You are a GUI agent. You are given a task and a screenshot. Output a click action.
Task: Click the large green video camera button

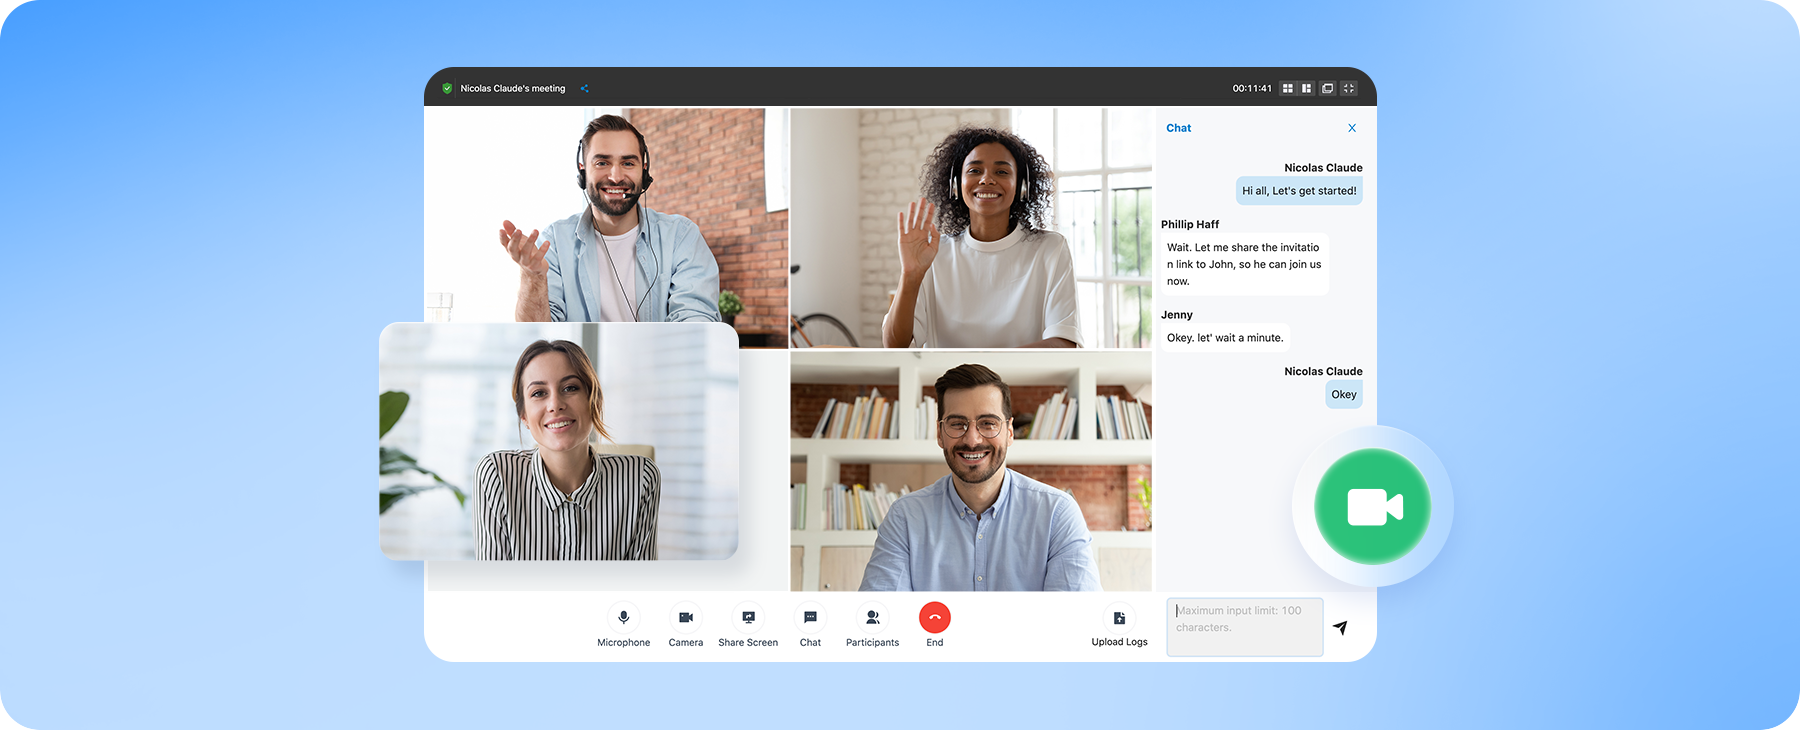coord(1372,506)
